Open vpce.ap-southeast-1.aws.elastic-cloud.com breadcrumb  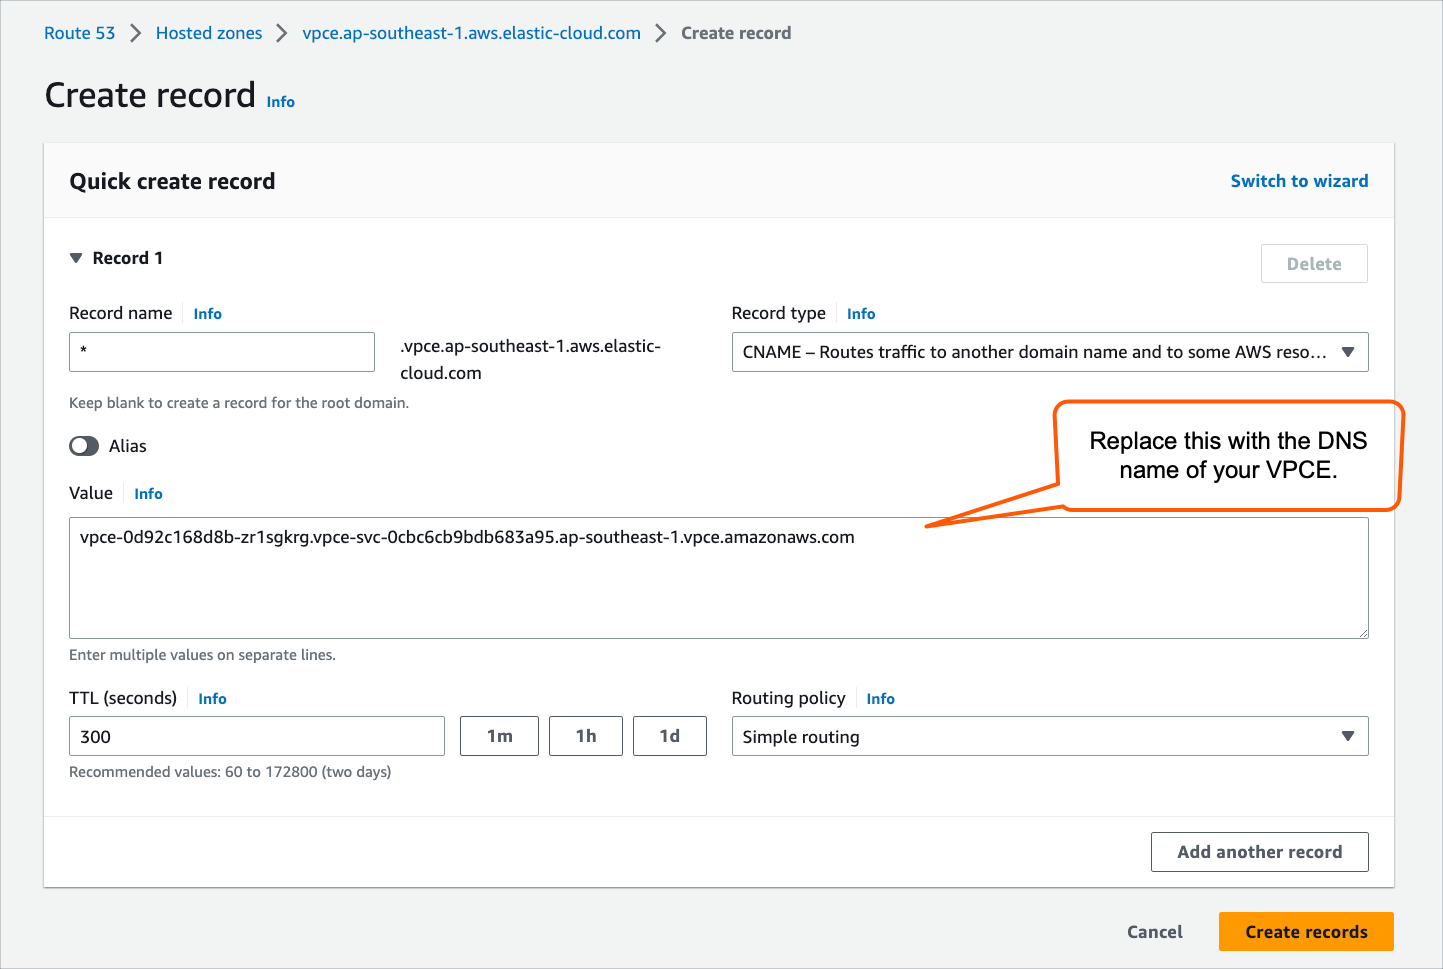(471, 33)
